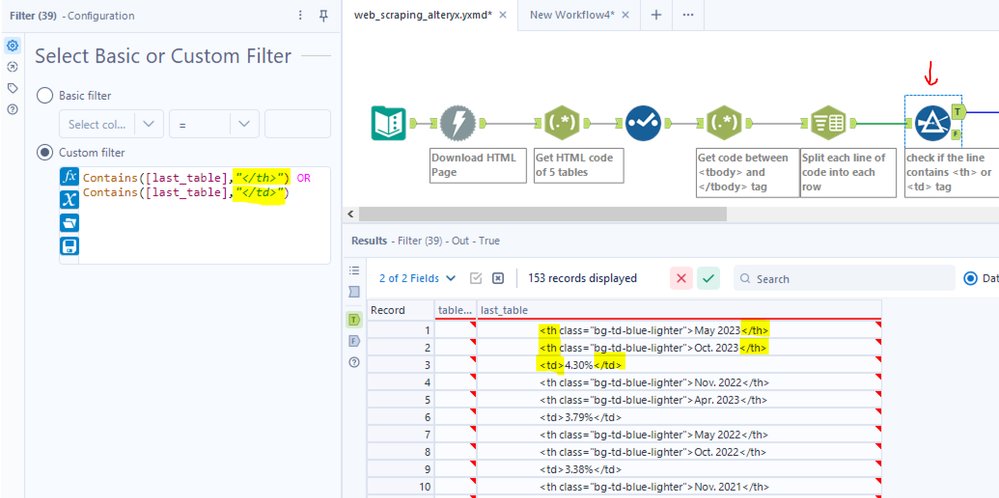Click the Filter tool False output anchor
This screenshot has width=999, height=498.
956,134
